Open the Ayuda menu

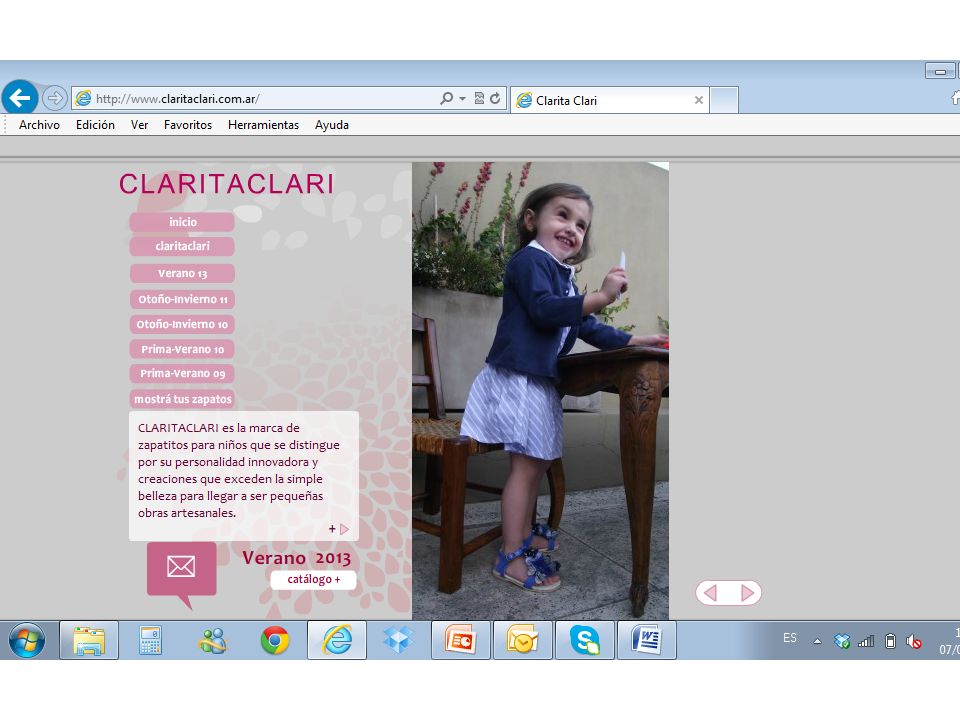coord(332,125)
